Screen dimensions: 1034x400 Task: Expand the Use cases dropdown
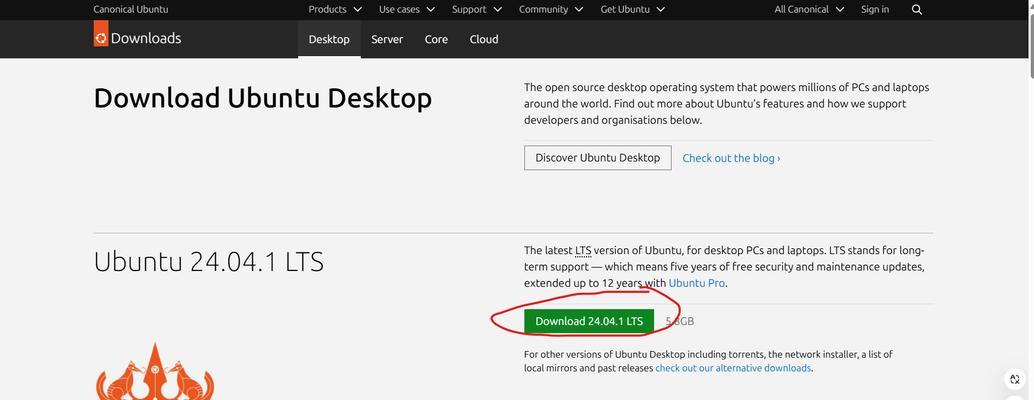point(407,9)
